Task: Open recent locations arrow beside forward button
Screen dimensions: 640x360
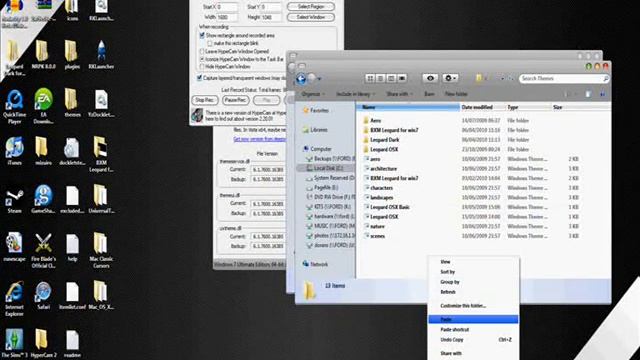Action: [319, 79]
